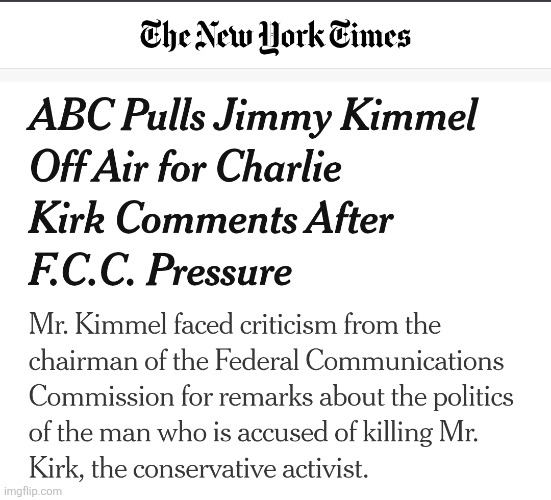Viewport: 551px width, 500px height.
Task: Click The New York Times logo
Action: coord(275,36)
